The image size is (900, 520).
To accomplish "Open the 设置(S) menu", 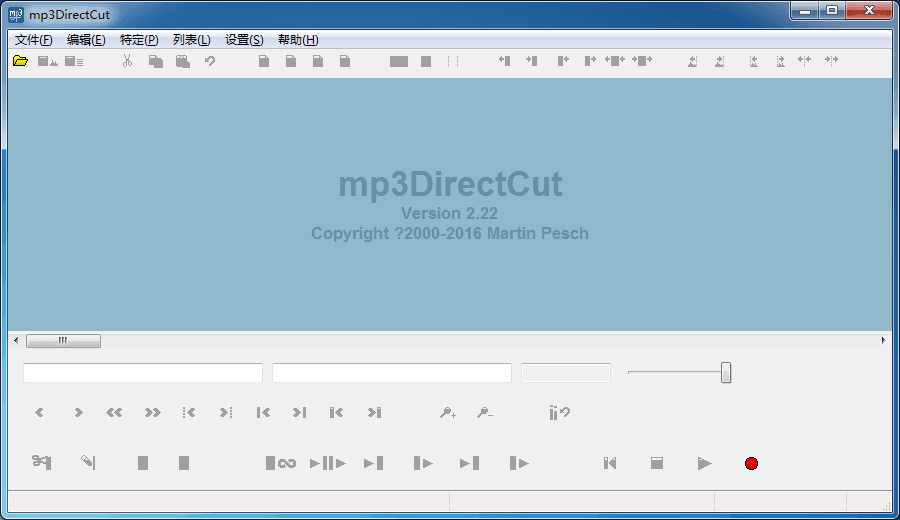I will tap(244, 40).
